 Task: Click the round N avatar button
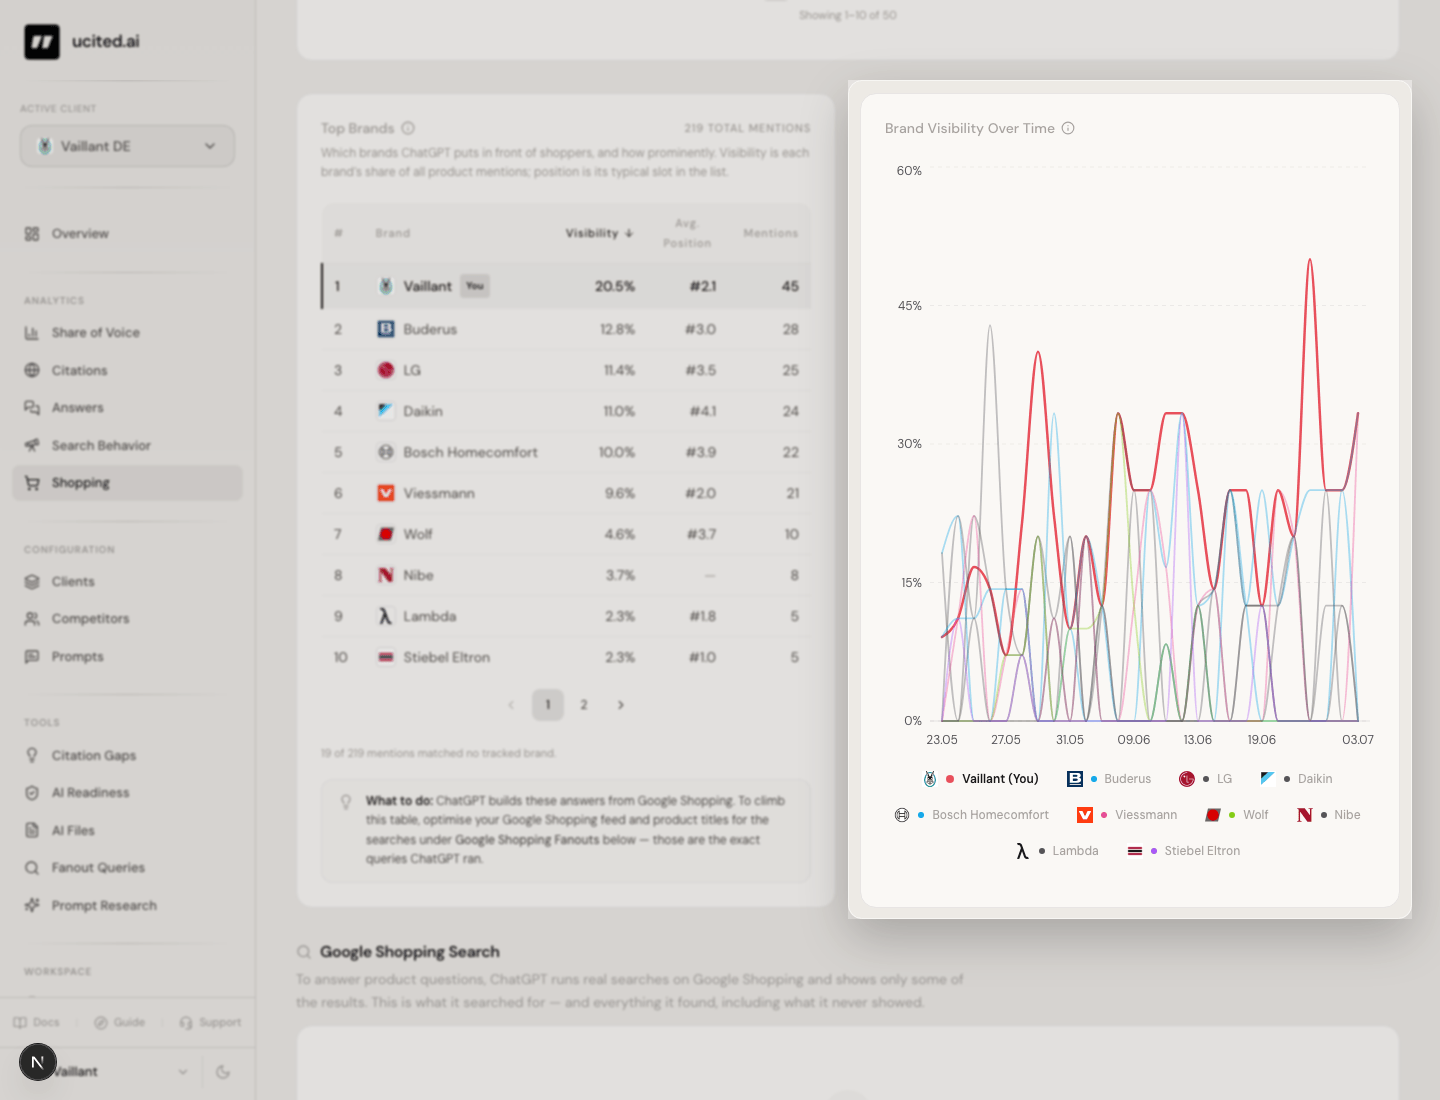[38, 1062]
